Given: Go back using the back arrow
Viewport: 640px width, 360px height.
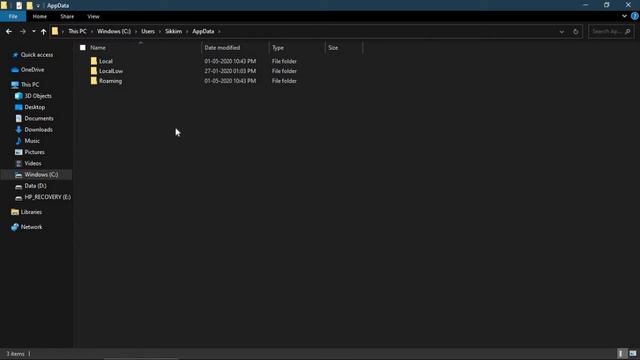Looking at the screenshot, I should point(9,31).
